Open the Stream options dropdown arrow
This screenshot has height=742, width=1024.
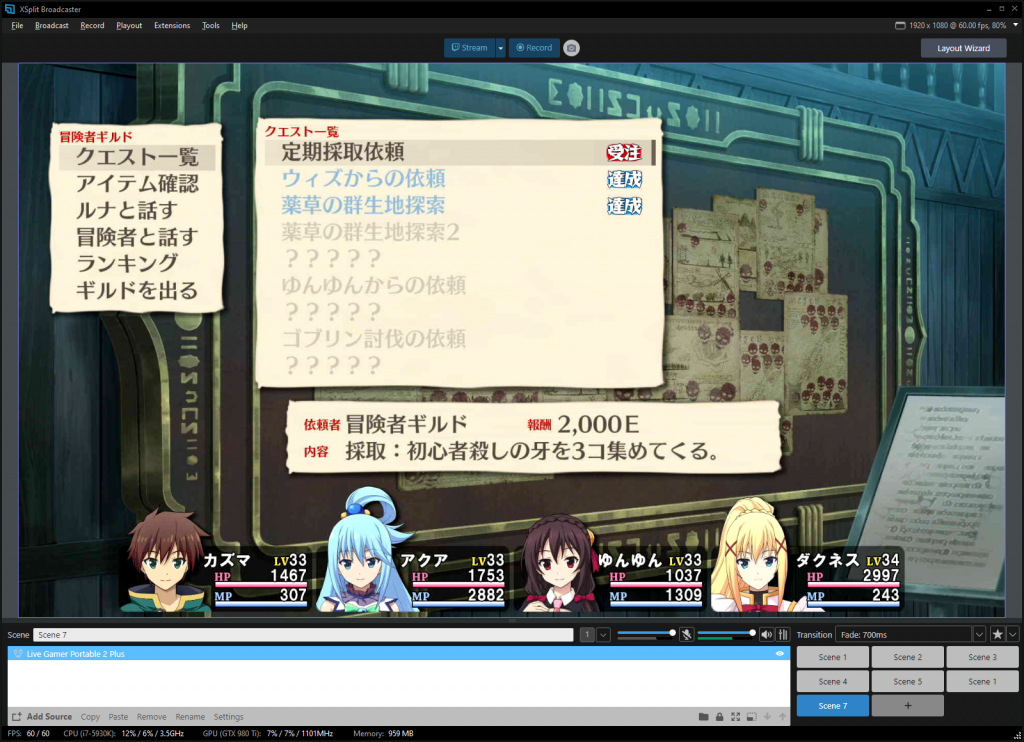[500, 48]
